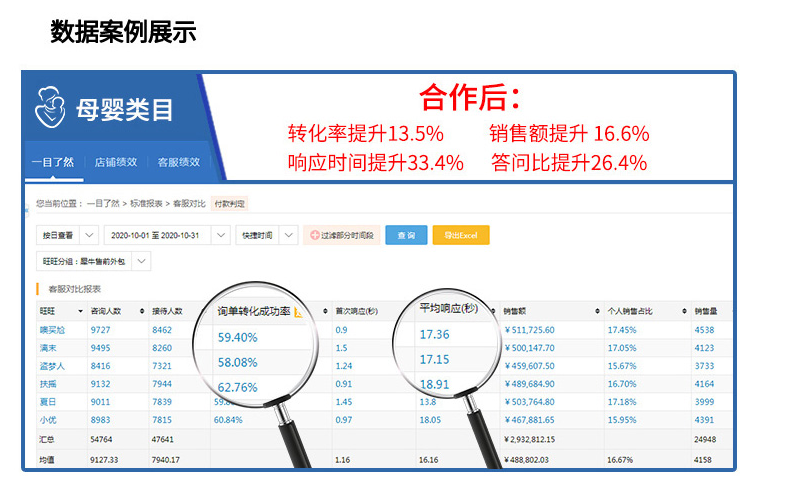Screen dimensions: 795x480
Task: Click the 汇总 total ¥2,932,812.15
Action: (529, 439)
